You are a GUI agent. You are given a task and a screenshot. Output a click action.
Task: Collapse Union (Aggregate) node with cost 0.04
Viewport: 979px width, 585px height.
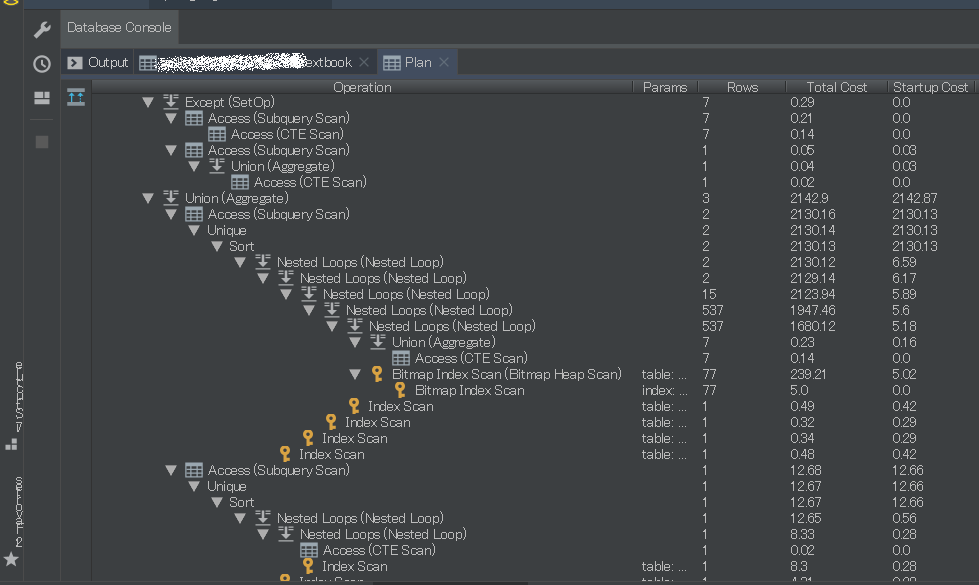click(194, 167)
